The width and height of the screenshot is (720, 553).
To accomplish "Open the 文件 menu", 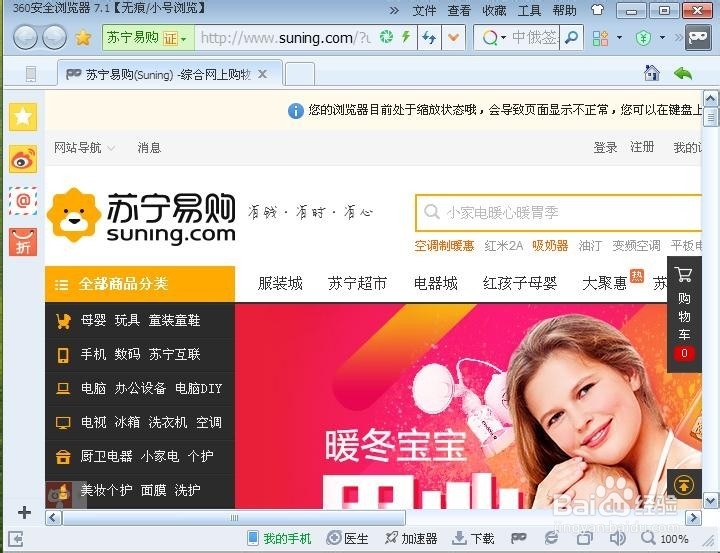I will pyautogui.click(x=424, y=10).
